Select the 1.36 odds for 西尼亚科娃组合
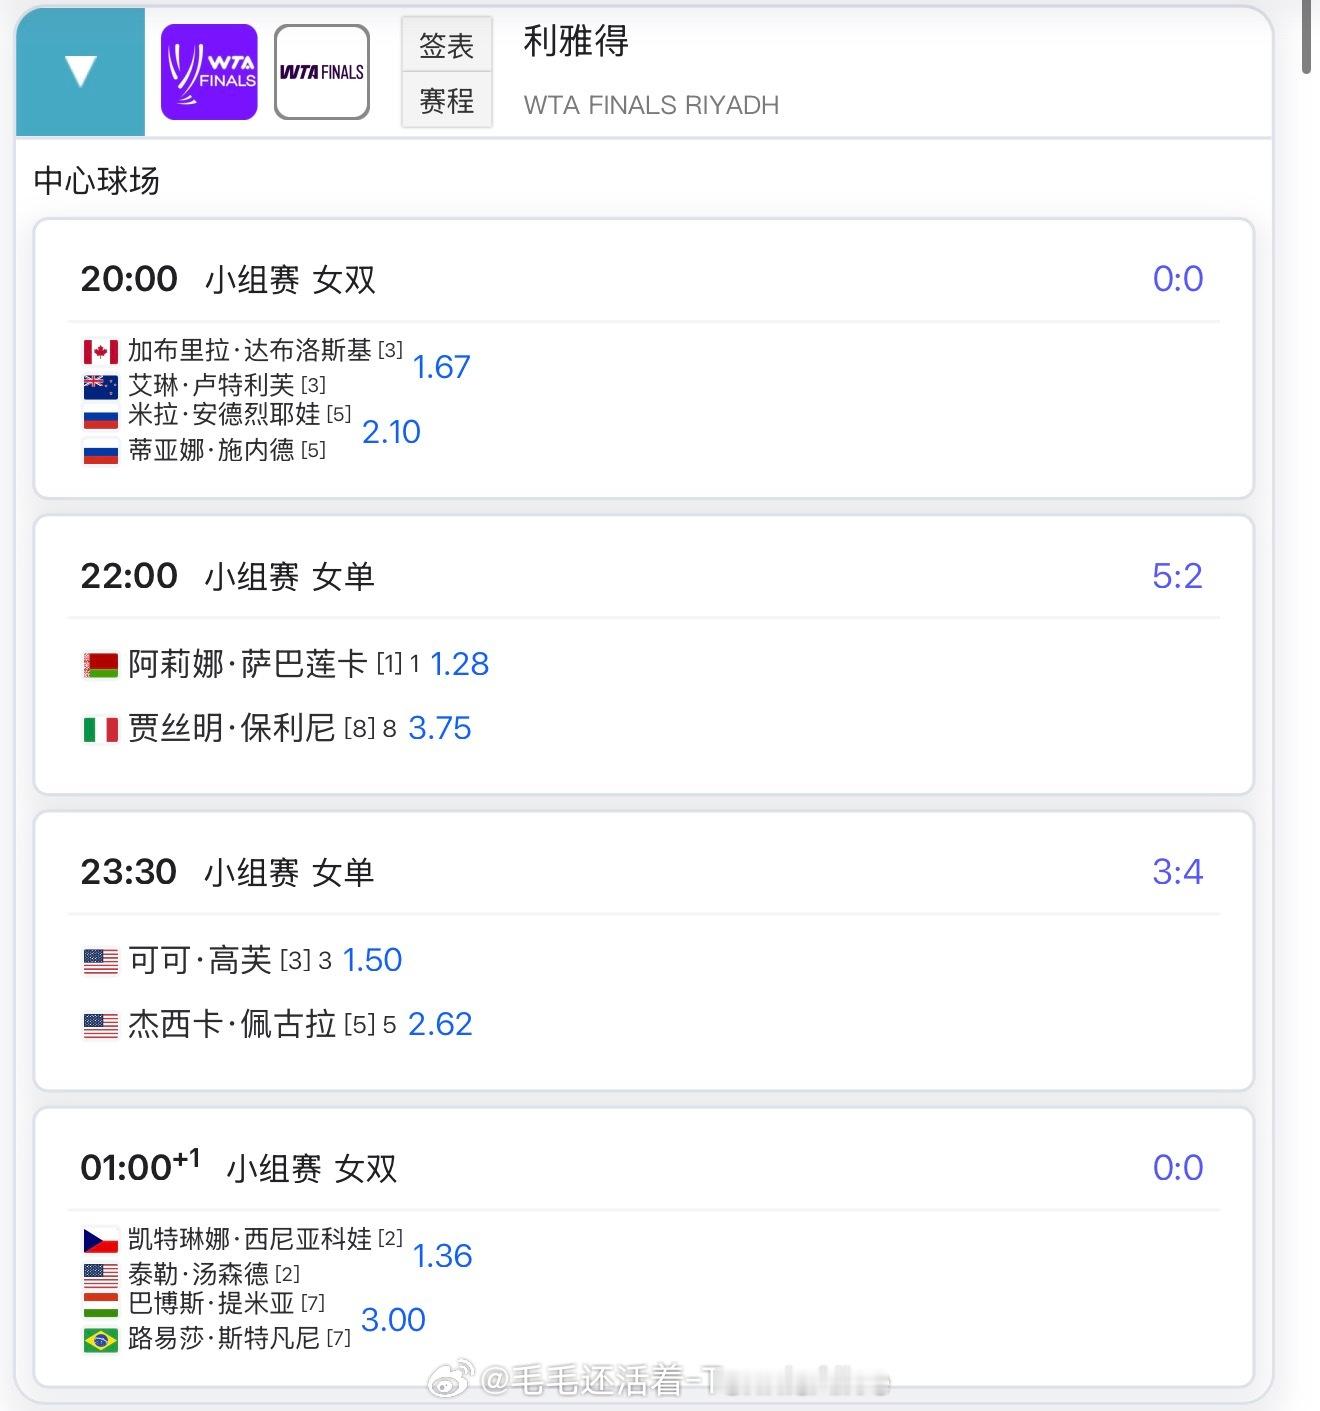Screen dimensions: 1320x1411 coord(442,1256)
